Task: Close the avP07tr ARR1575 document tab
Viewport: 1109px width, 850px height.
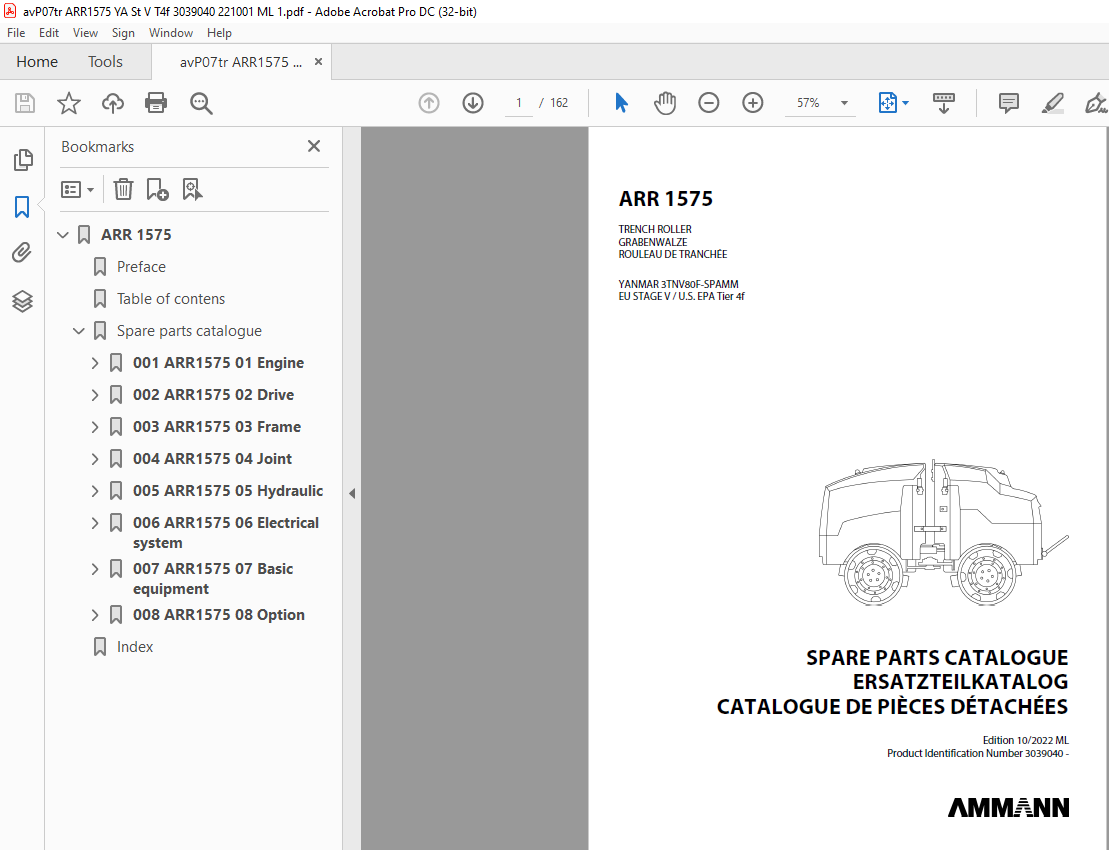Action: [318, 62]
